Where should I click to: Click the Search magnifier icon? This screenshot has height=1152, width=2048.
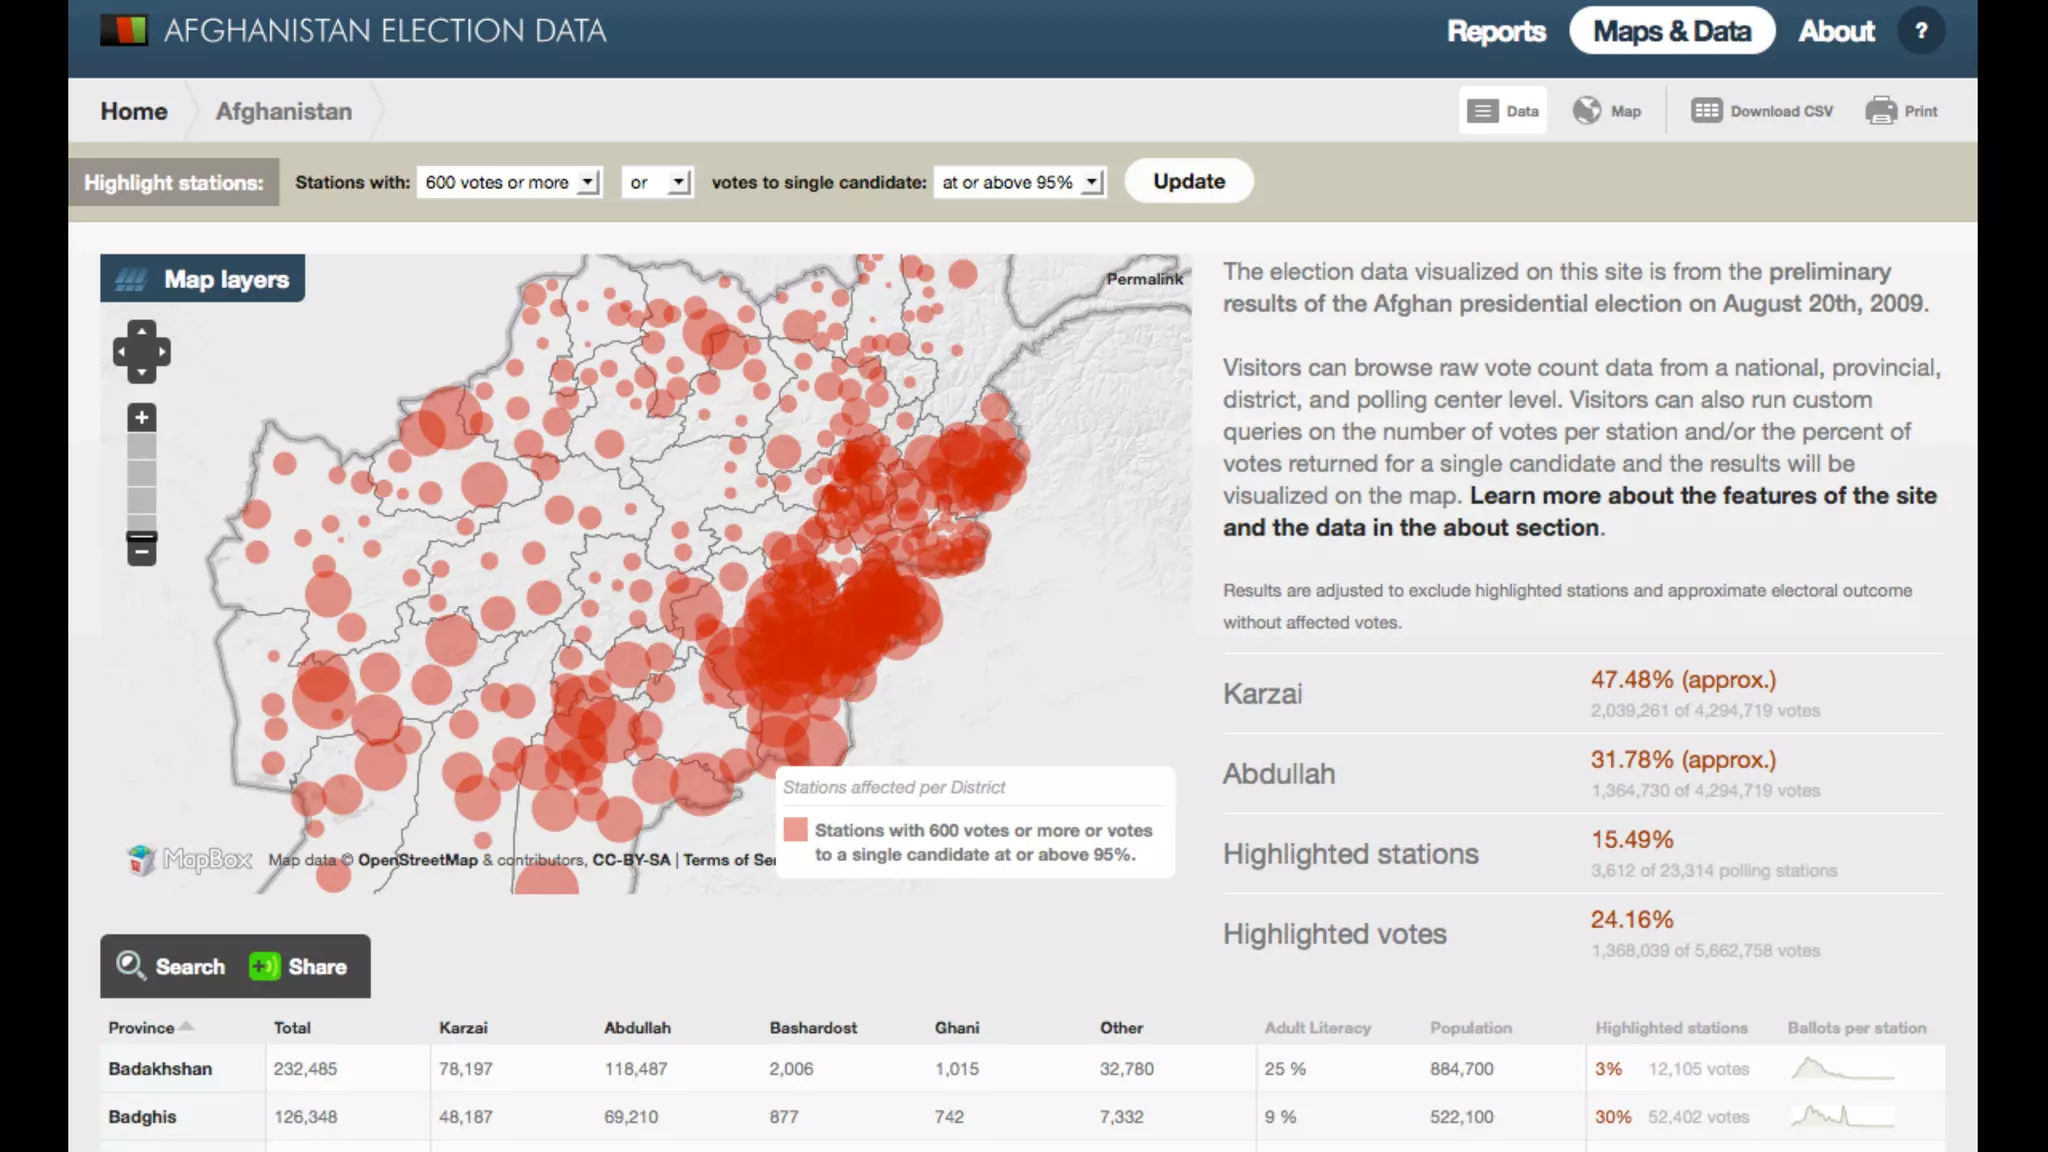pos(130,965)
